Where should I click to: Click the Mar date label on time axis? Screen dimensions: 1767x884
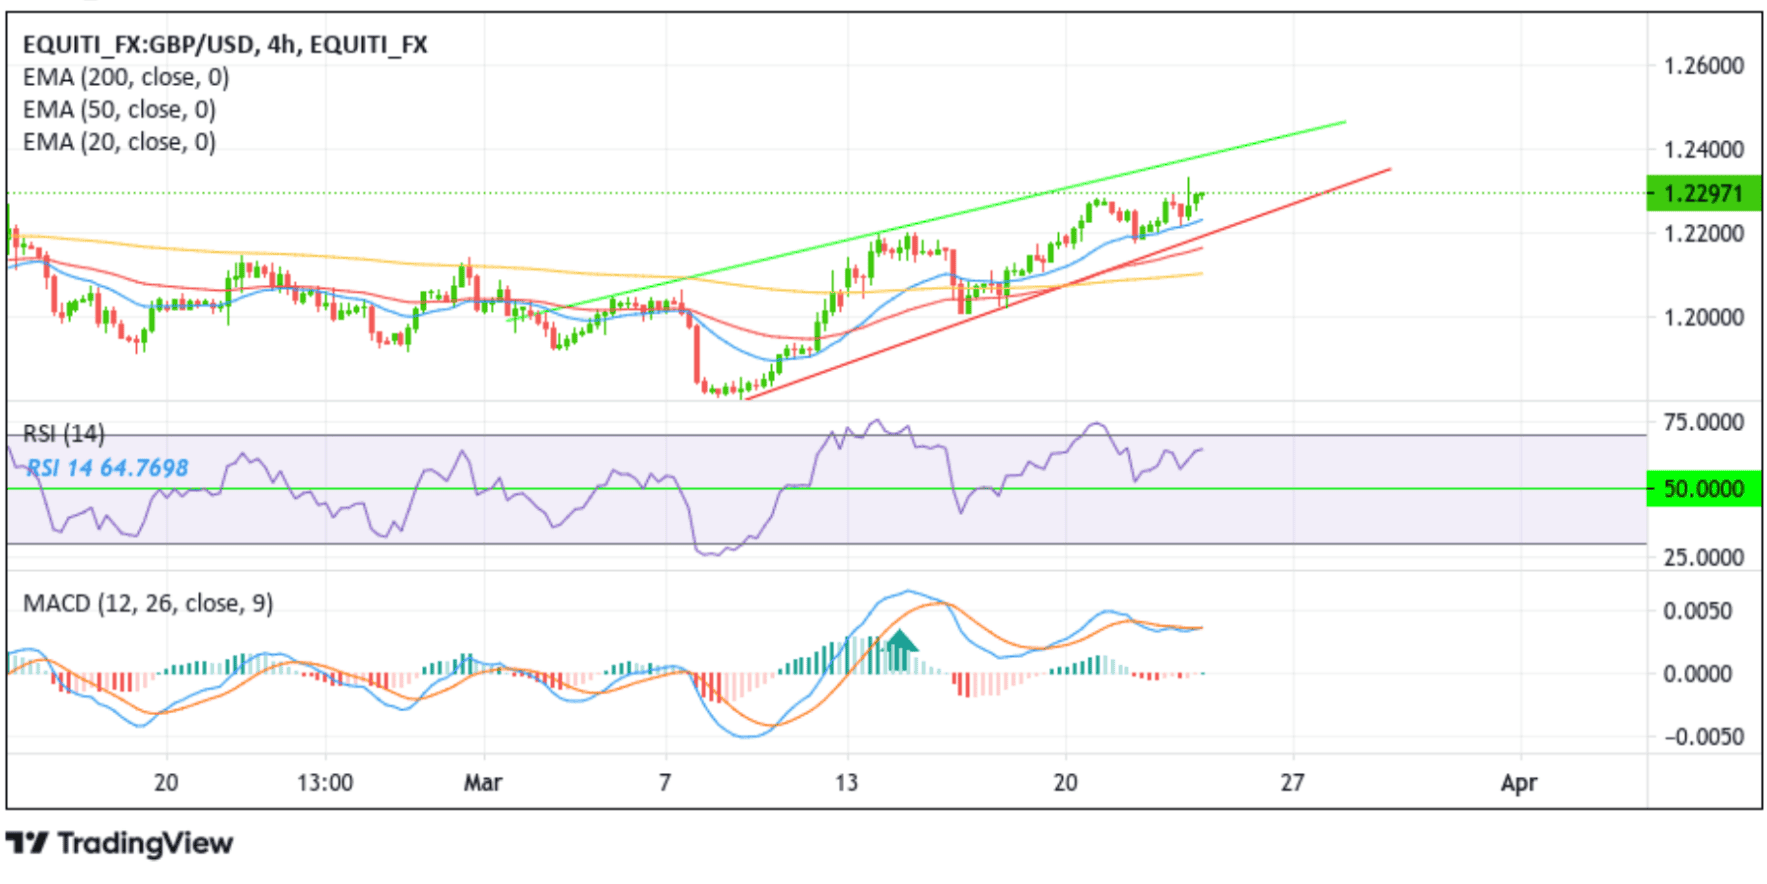[x=483, y=782]
